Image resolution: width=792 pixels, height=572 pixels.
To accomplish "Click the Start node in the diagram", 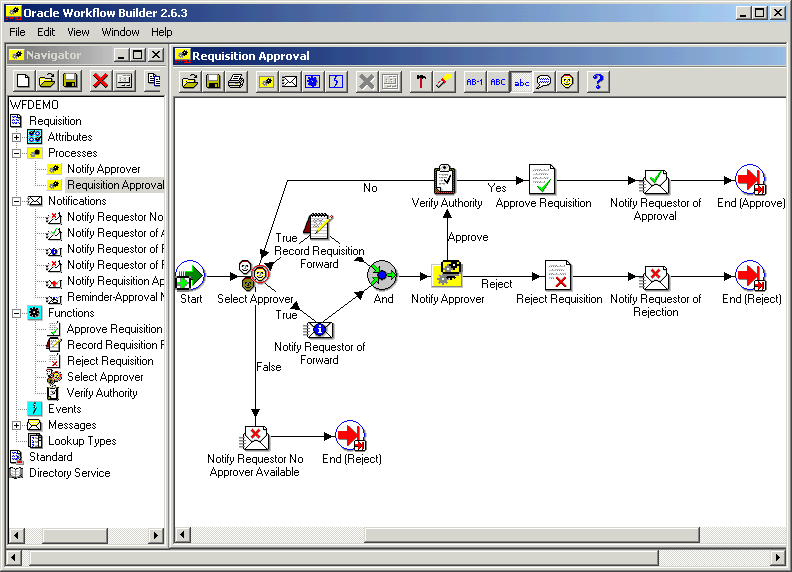I will 190,274.
